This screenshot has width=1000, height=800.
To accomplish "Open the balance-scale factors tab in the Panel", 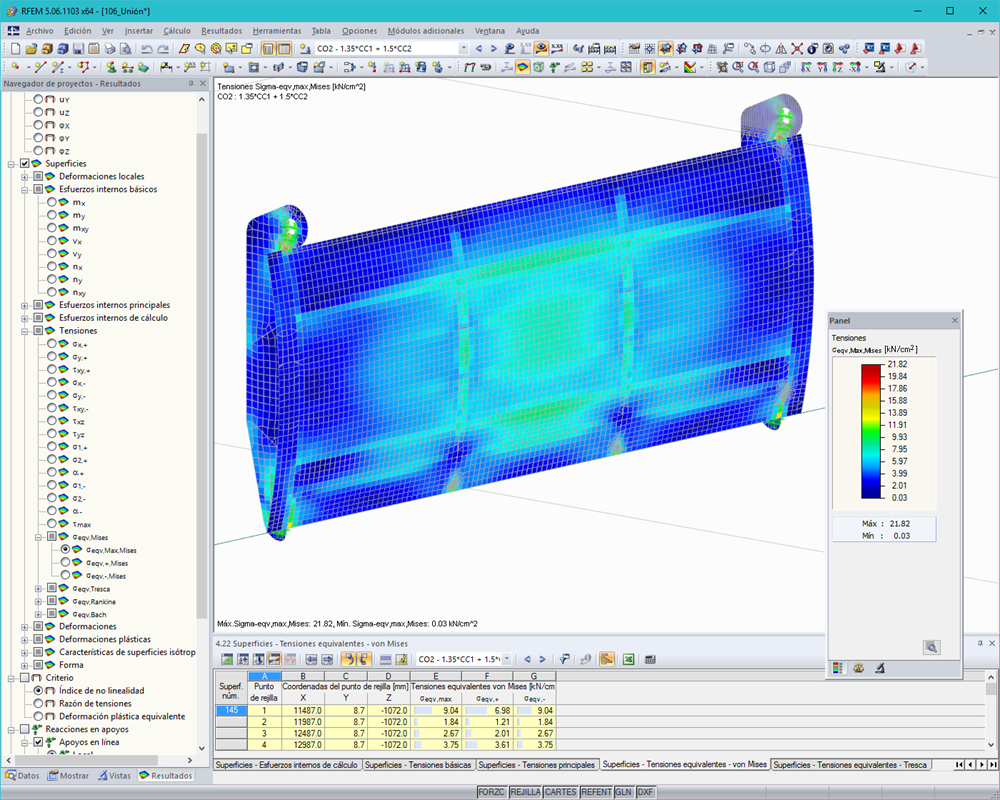I will (x=858, y=668).
